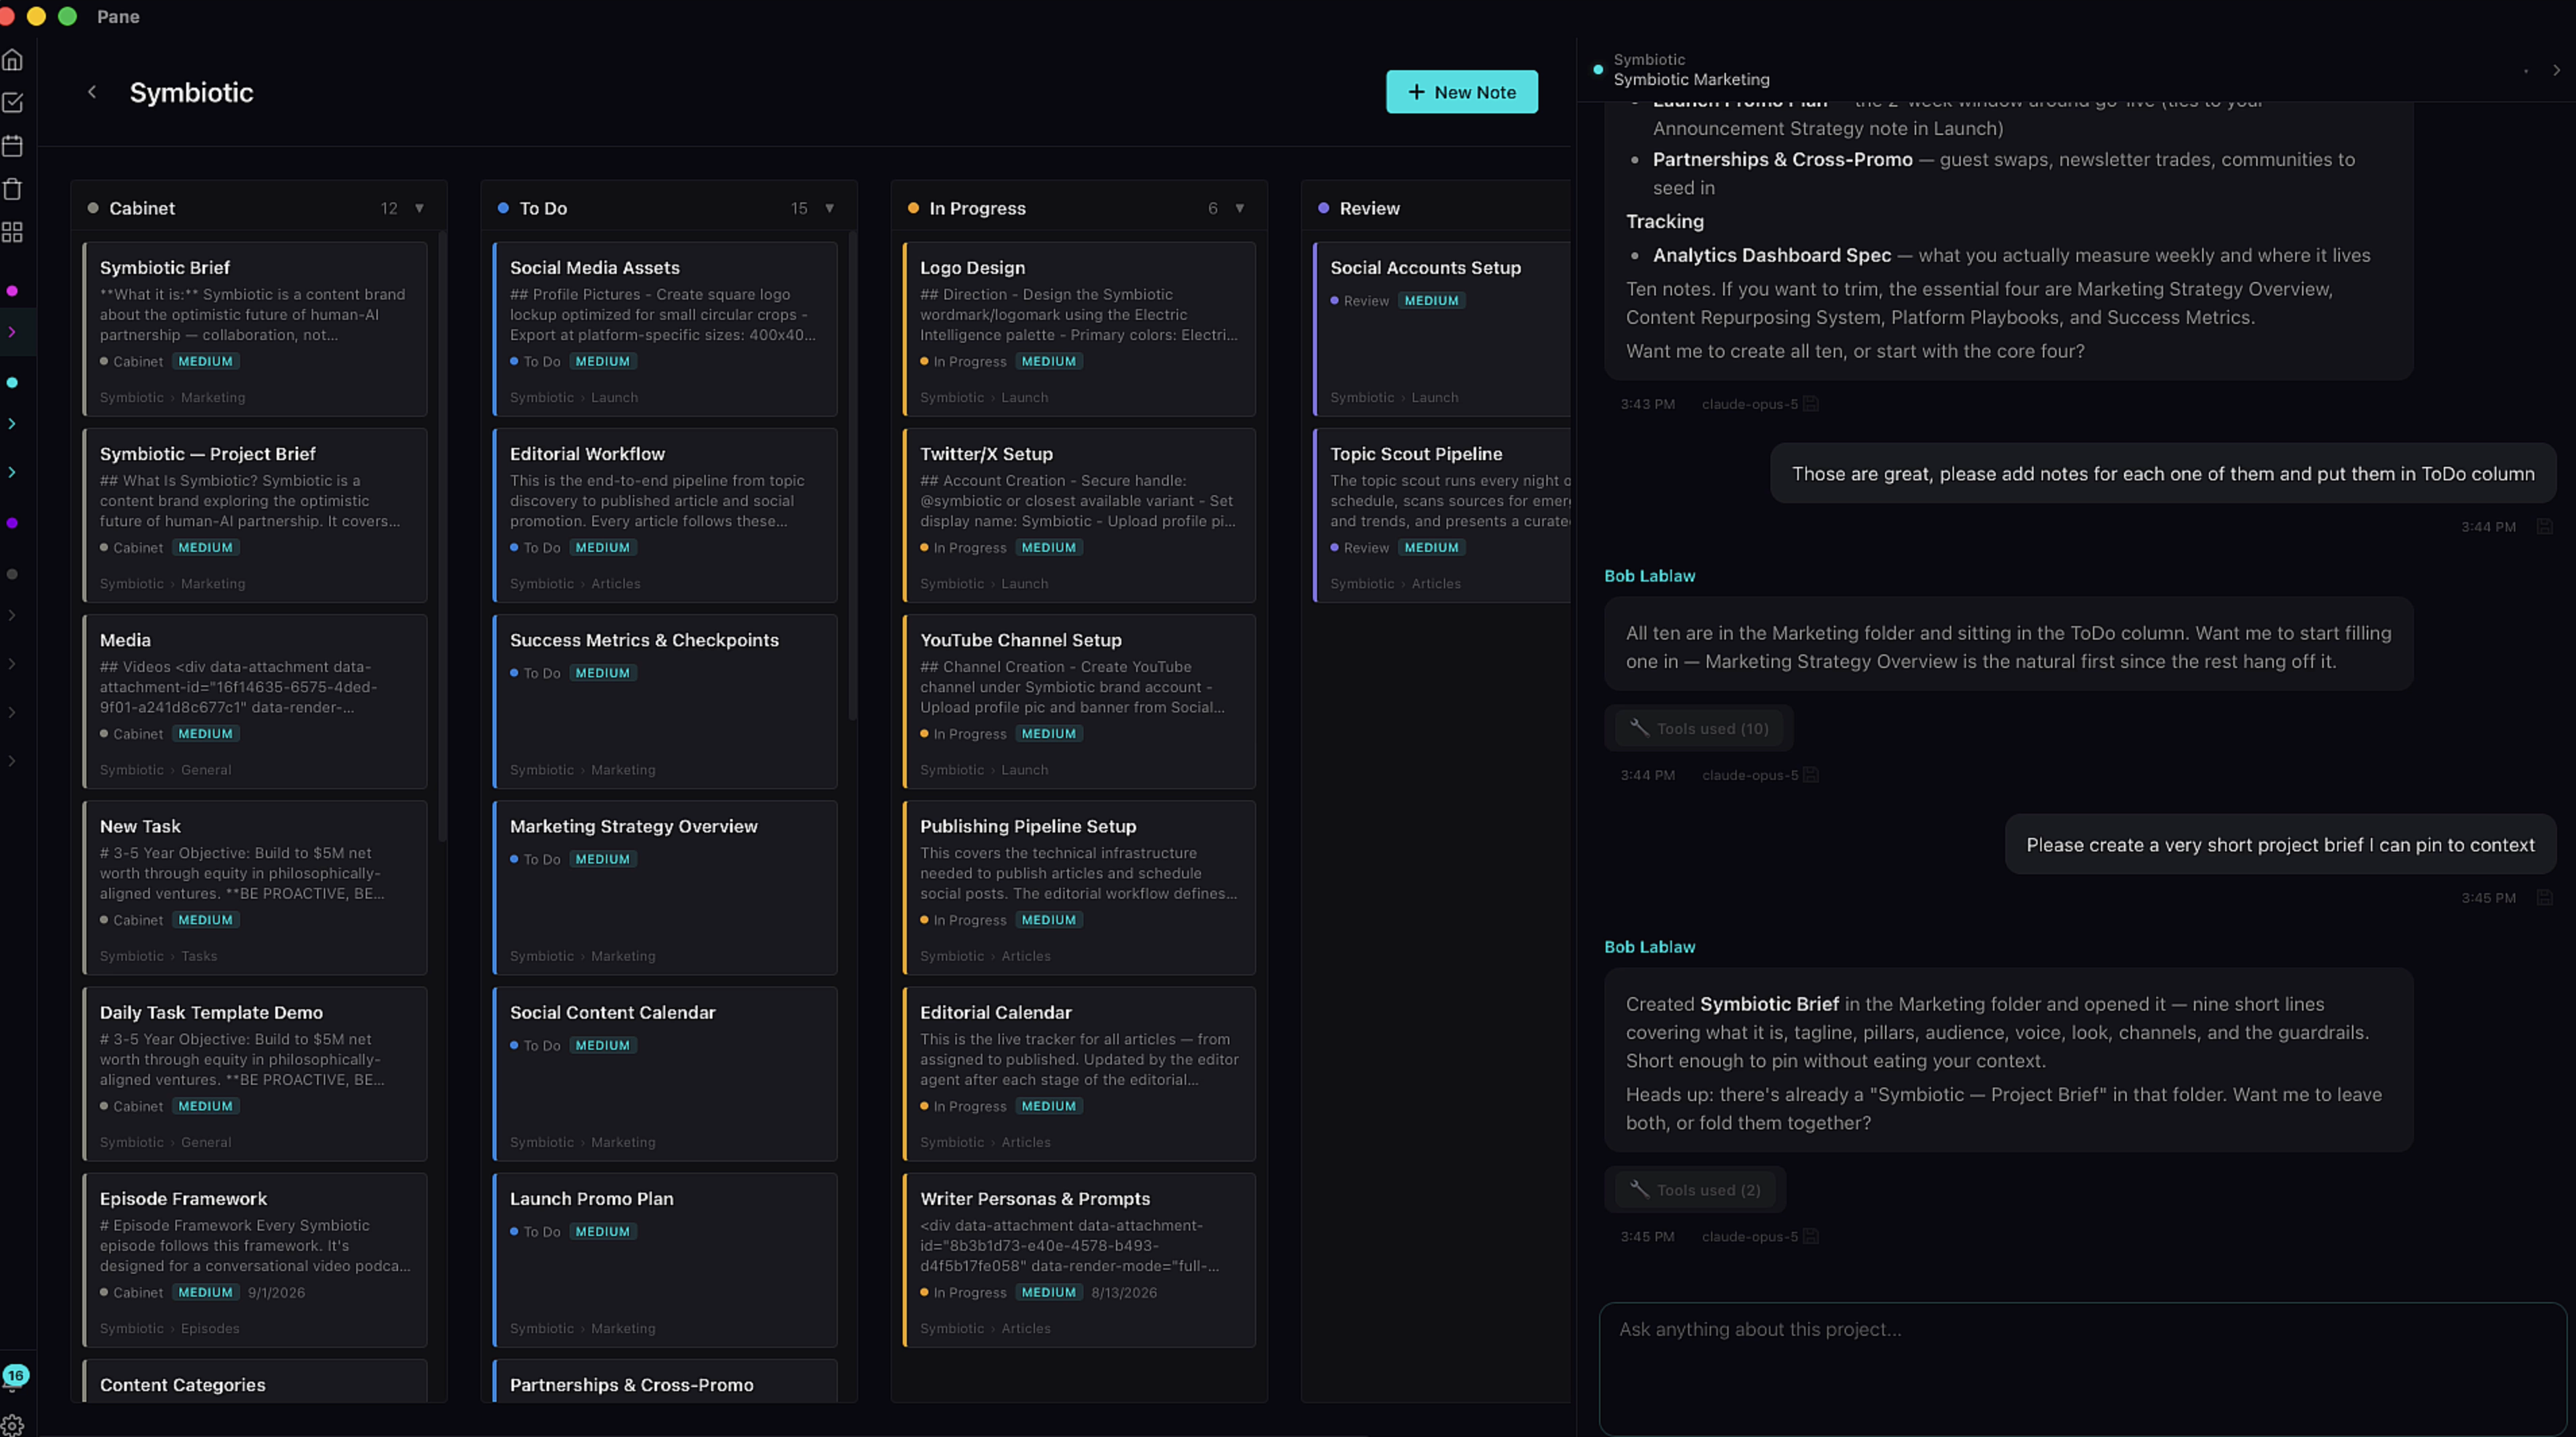The height and width of the screenshot is (1437, 2576).
Task: Open the Calendar icon in the sidebar
Action: 13,146
